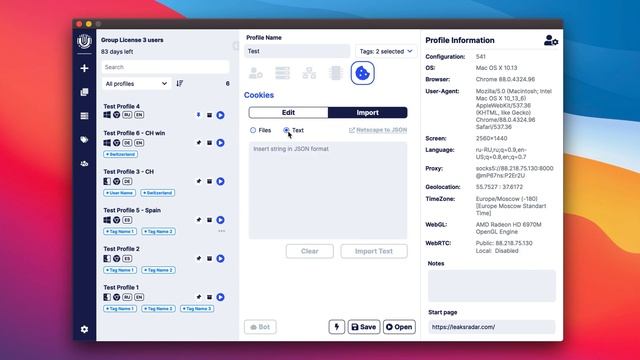This screenshot has height=360, width=640.
Task: Save the profile
Action: [364, 327]
